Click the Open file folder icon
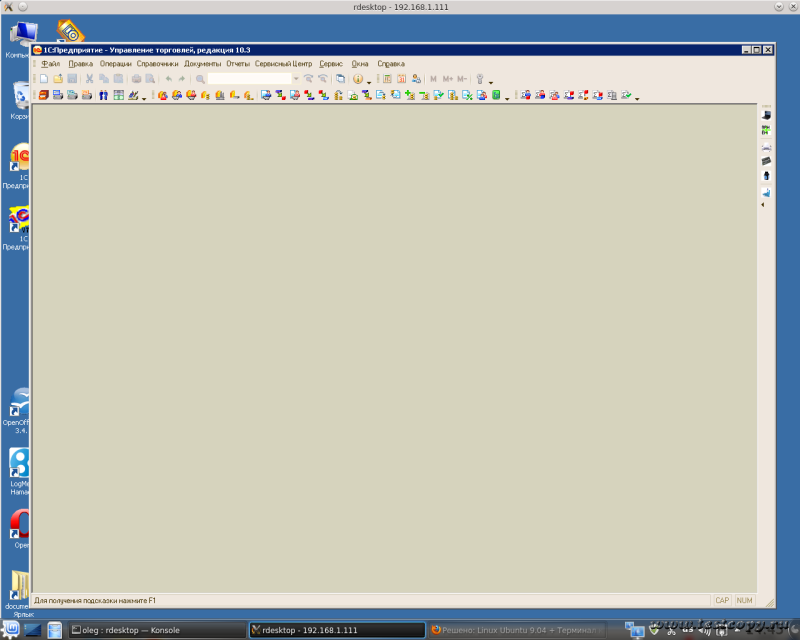 [58, 78]
